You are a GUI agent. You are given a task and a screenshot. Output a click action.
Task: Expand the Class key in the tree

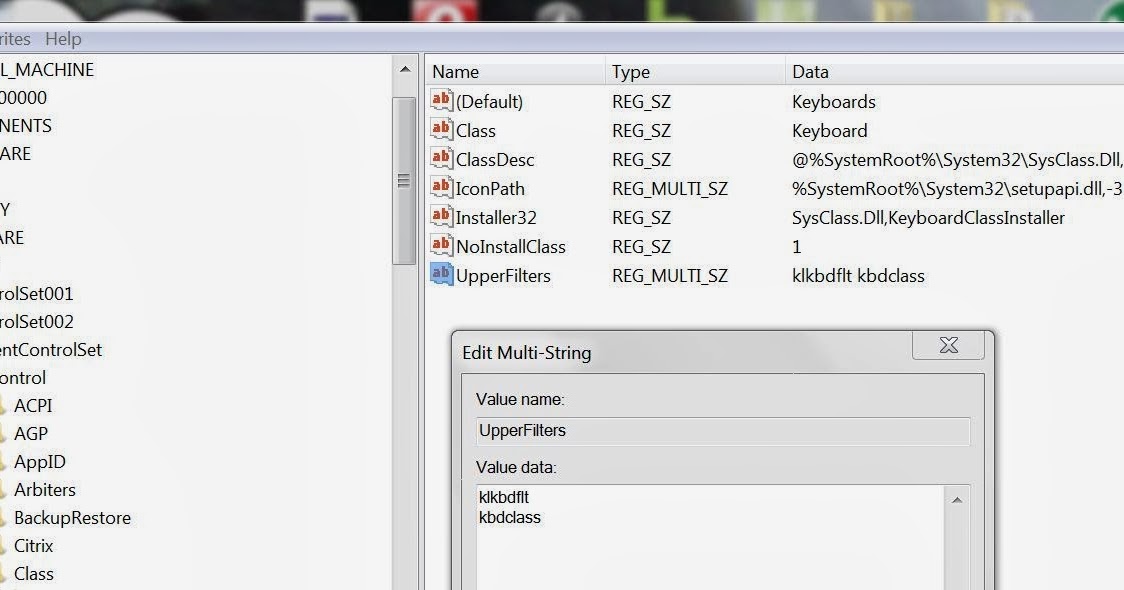(x=36, y=573)
